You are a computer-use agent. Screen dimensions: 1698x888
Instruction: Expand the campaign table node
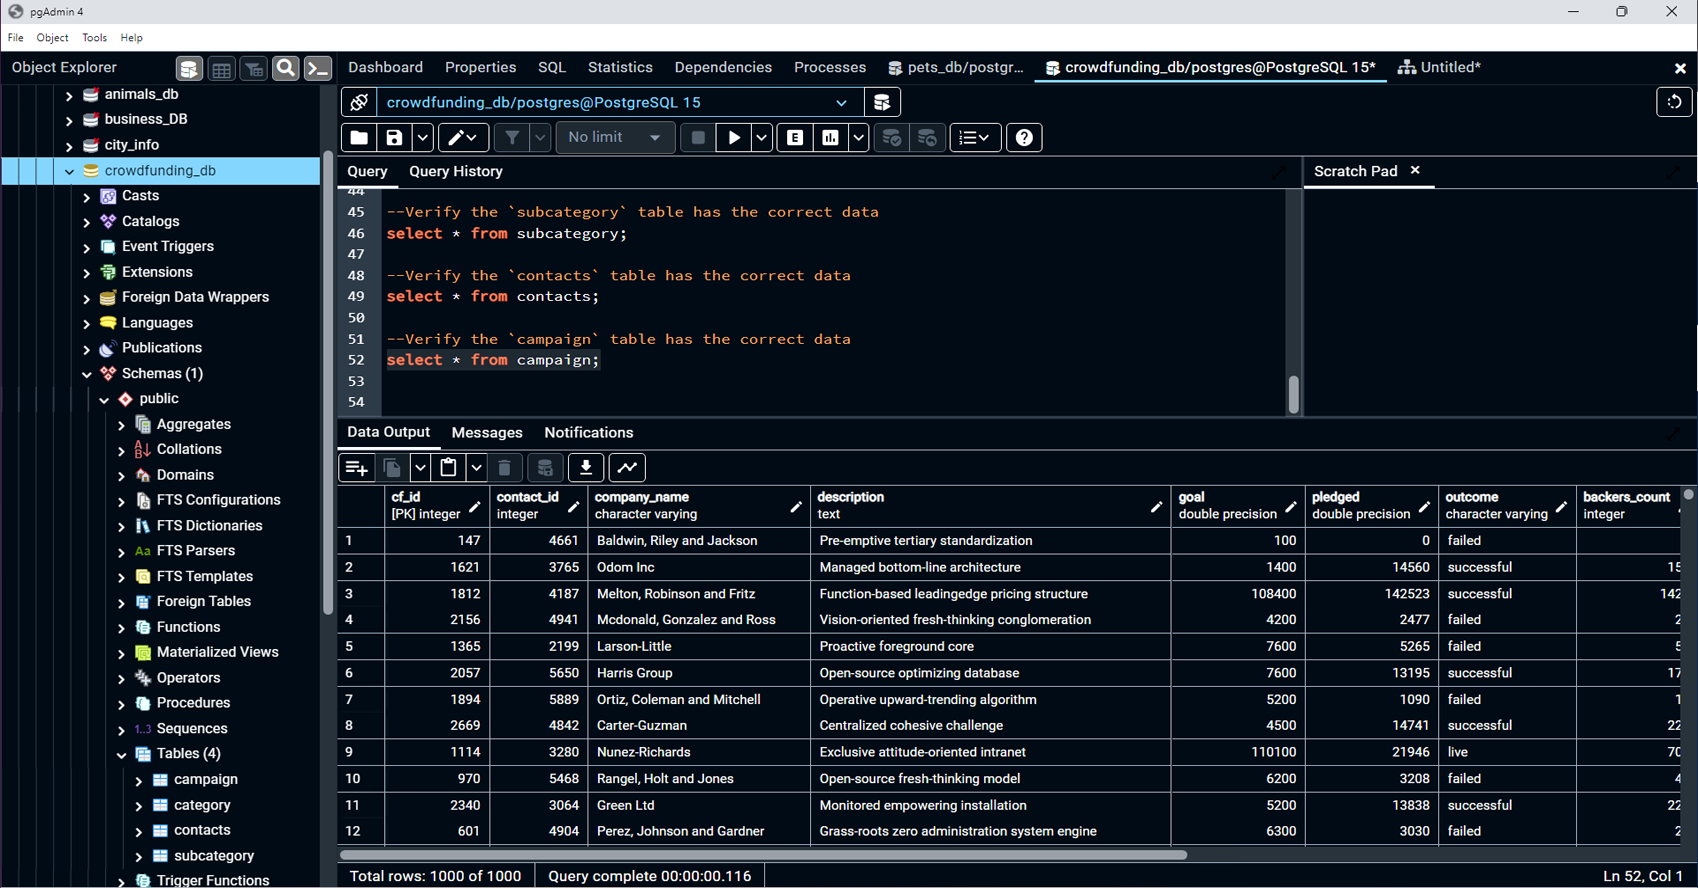[139, 780]
